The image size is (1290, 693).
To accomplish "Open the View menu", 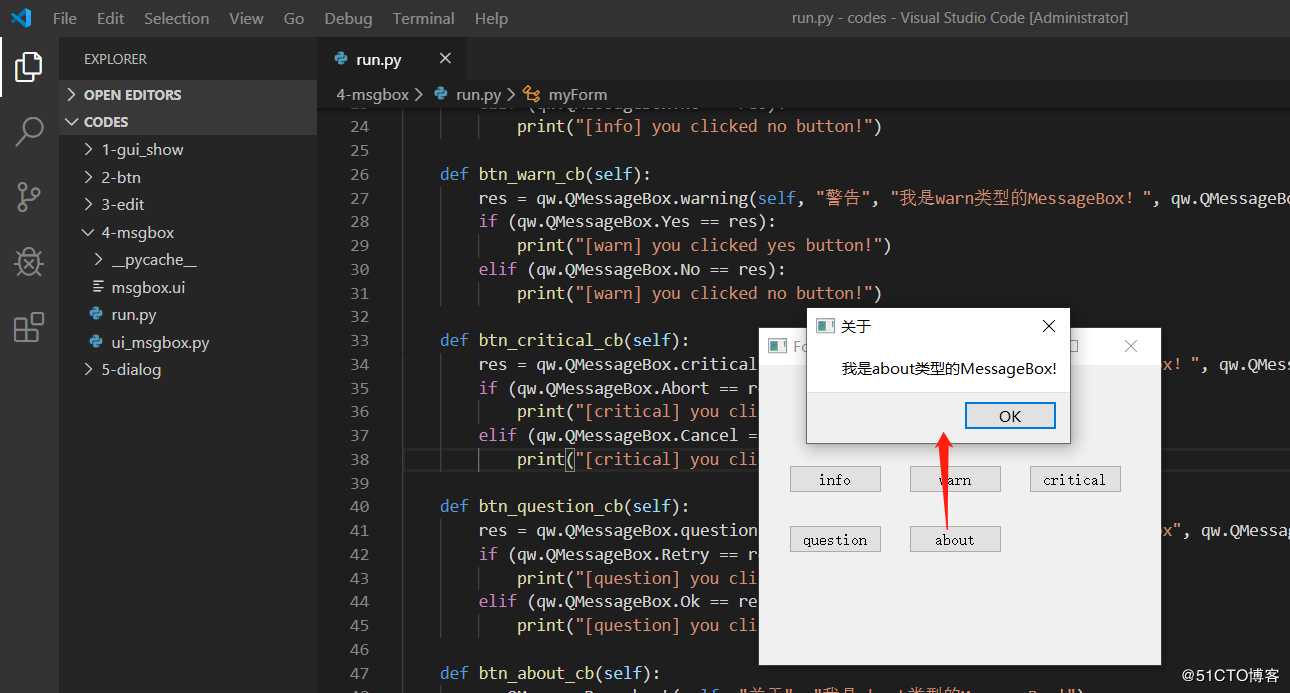I will point(246,18).
